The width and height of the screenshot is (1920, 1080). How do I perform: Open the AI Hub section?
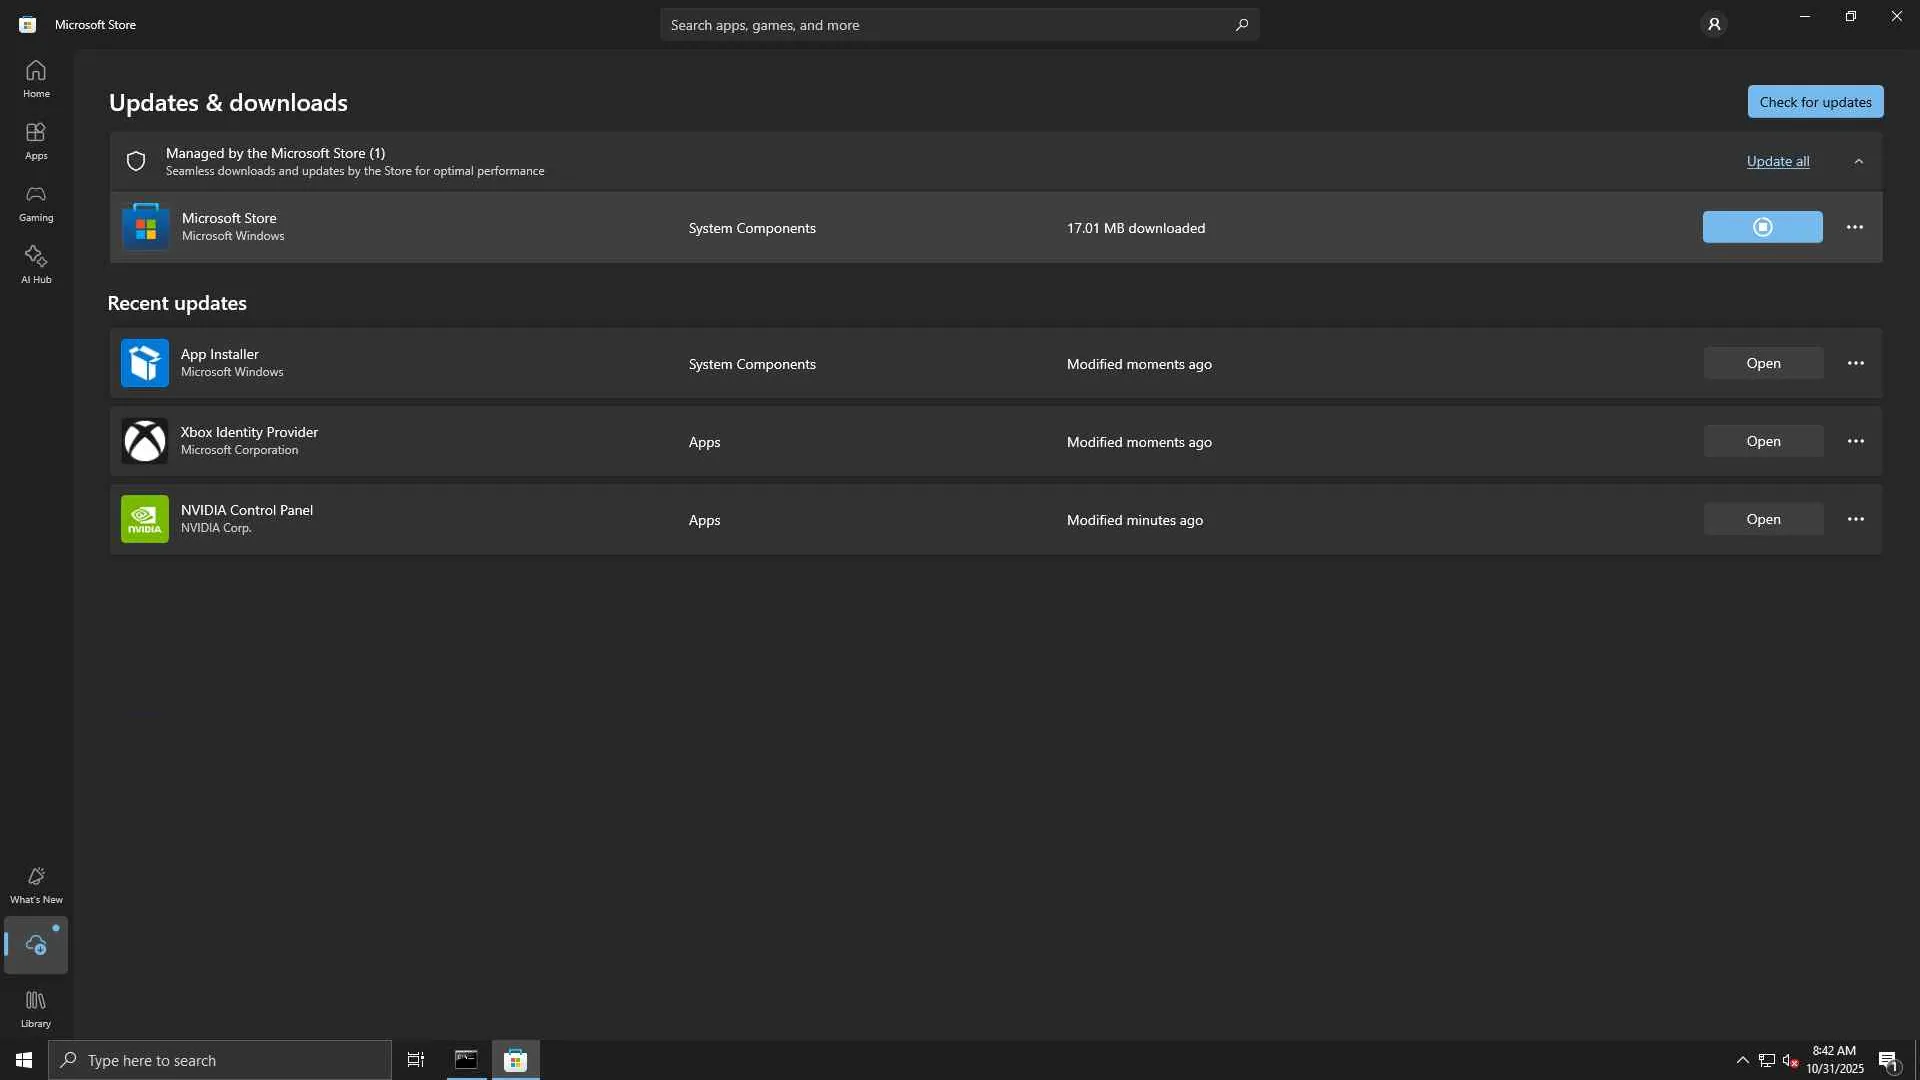[36, 264]
